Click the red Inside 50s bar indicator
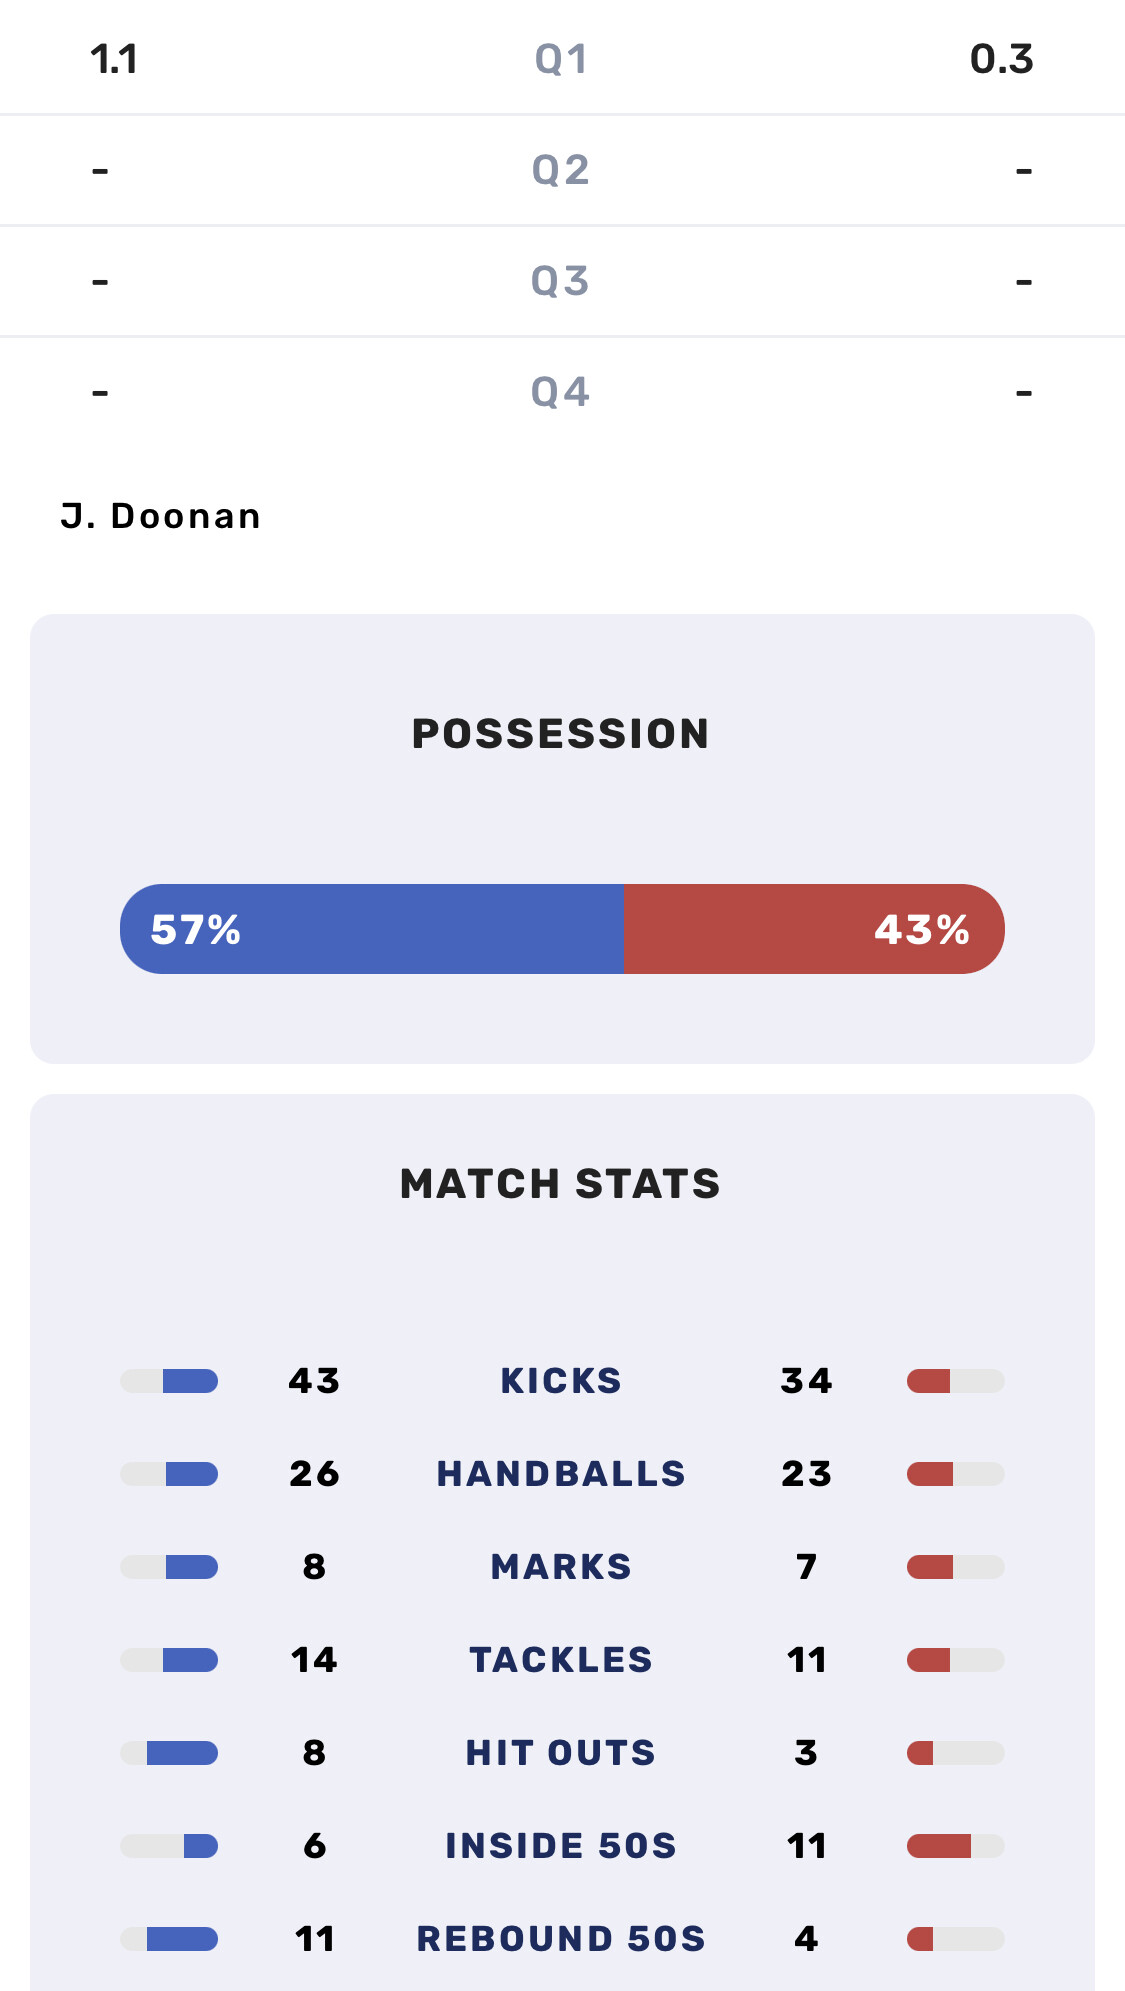The image size is (1125, 1991). coord(939,1846)
